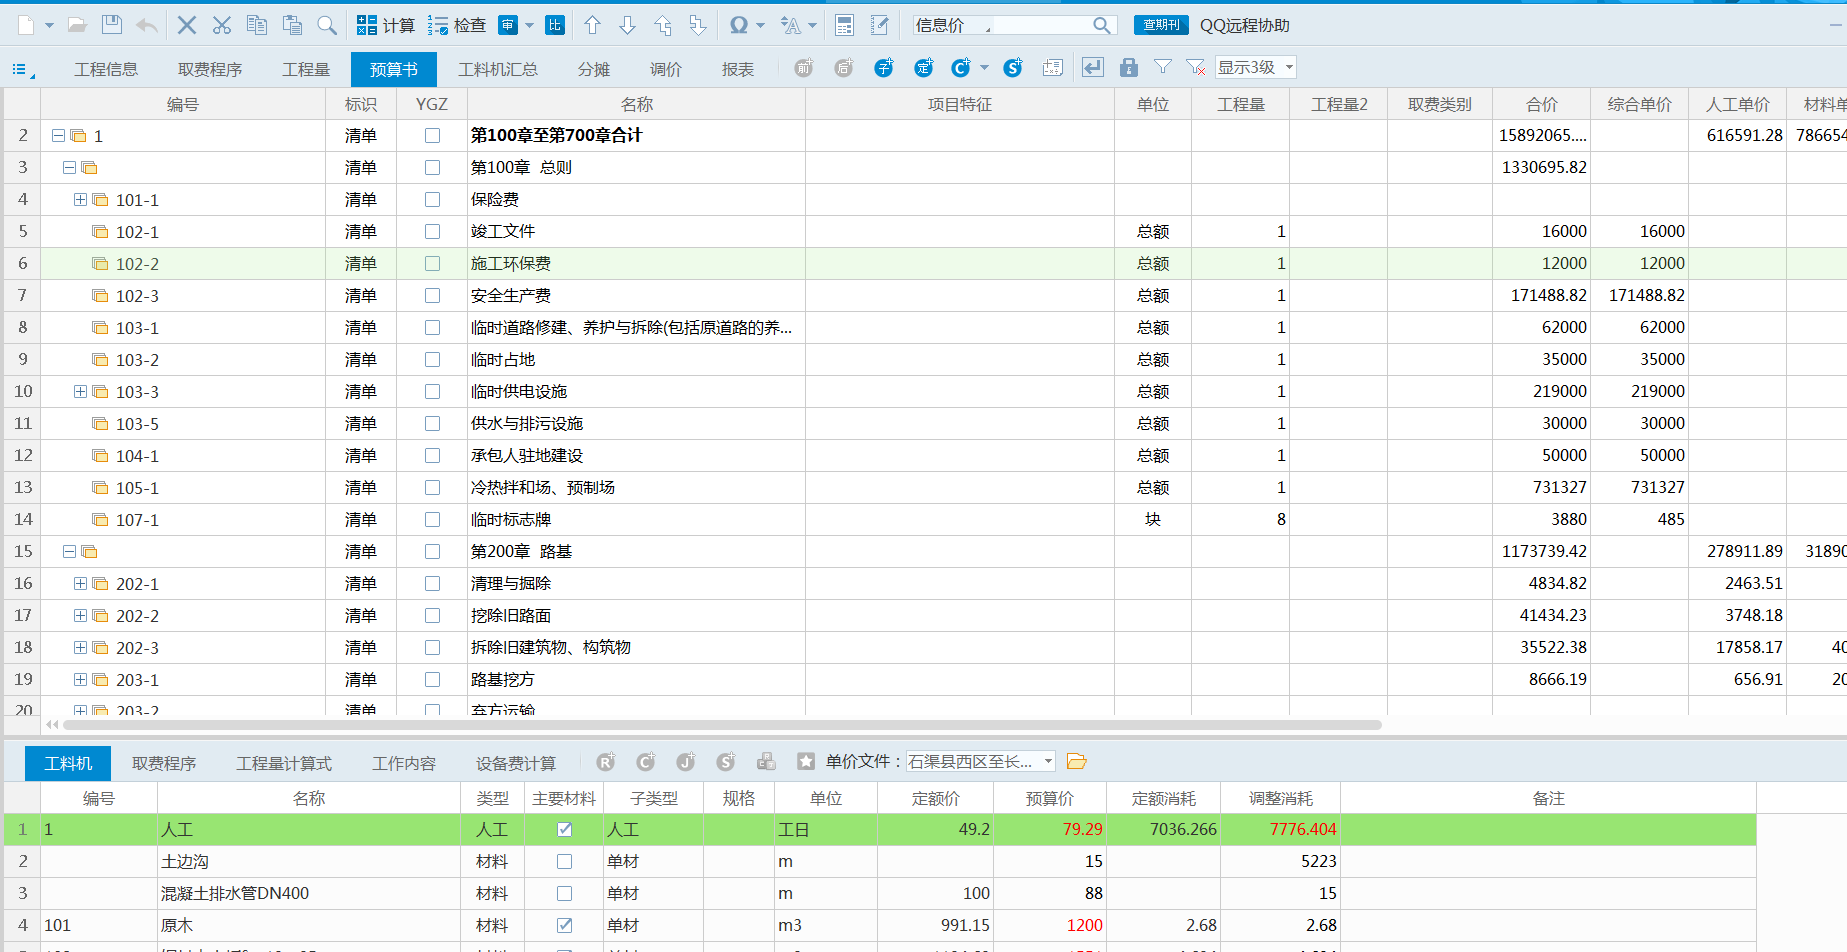Open the 设备费计算 lower tab
Image resolution: width=1847 pixels, height=952 pixels.
[x=516, y=764]
